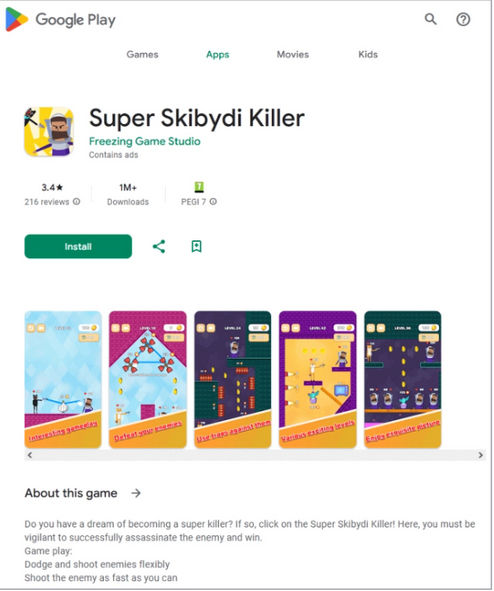494x591 pixels.
Task: Open the search magnifier icon
Action: coord(430,19)
